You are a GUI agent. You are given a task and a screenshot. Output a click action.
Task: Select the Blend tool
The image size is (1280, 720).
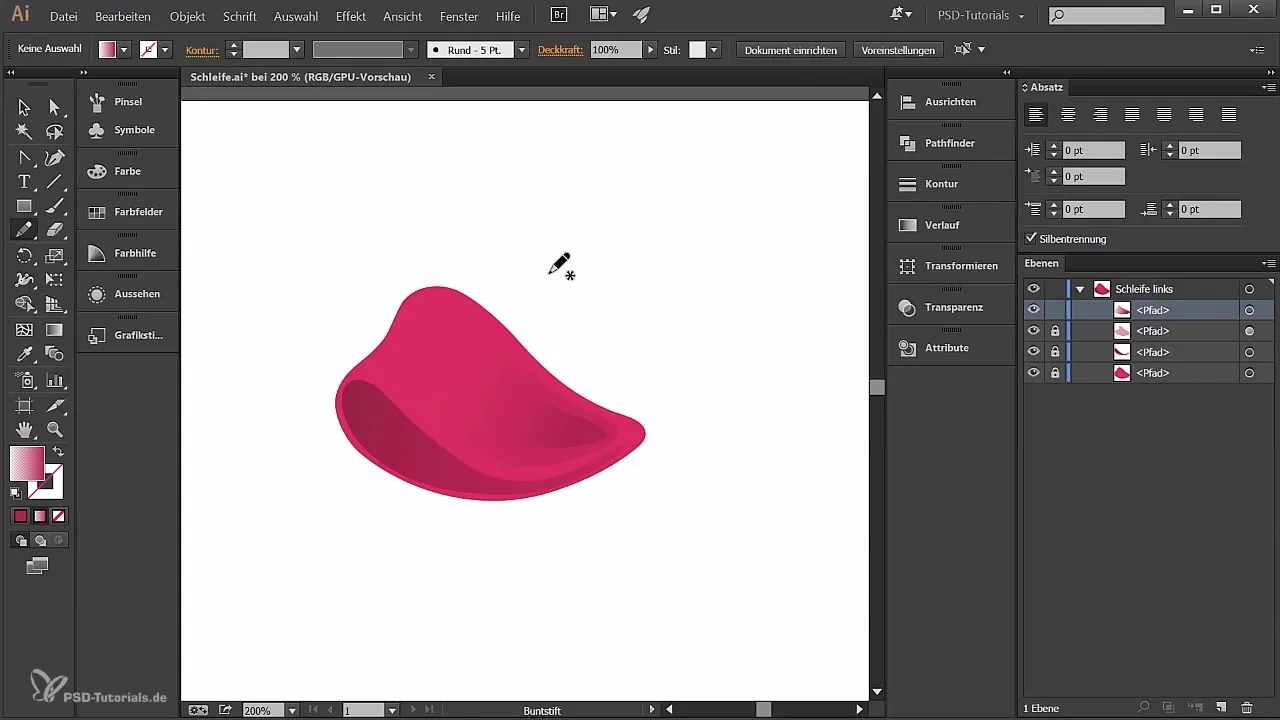[x=55, y=354]
